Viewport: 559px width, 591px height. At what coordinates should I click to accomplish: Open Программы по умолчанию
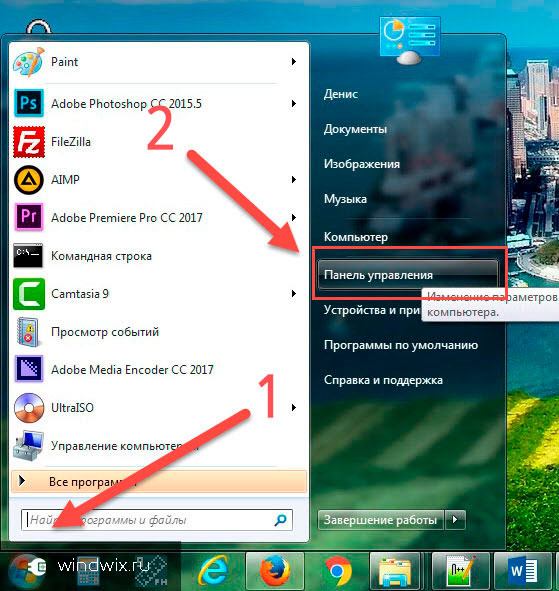pos(401,345)
